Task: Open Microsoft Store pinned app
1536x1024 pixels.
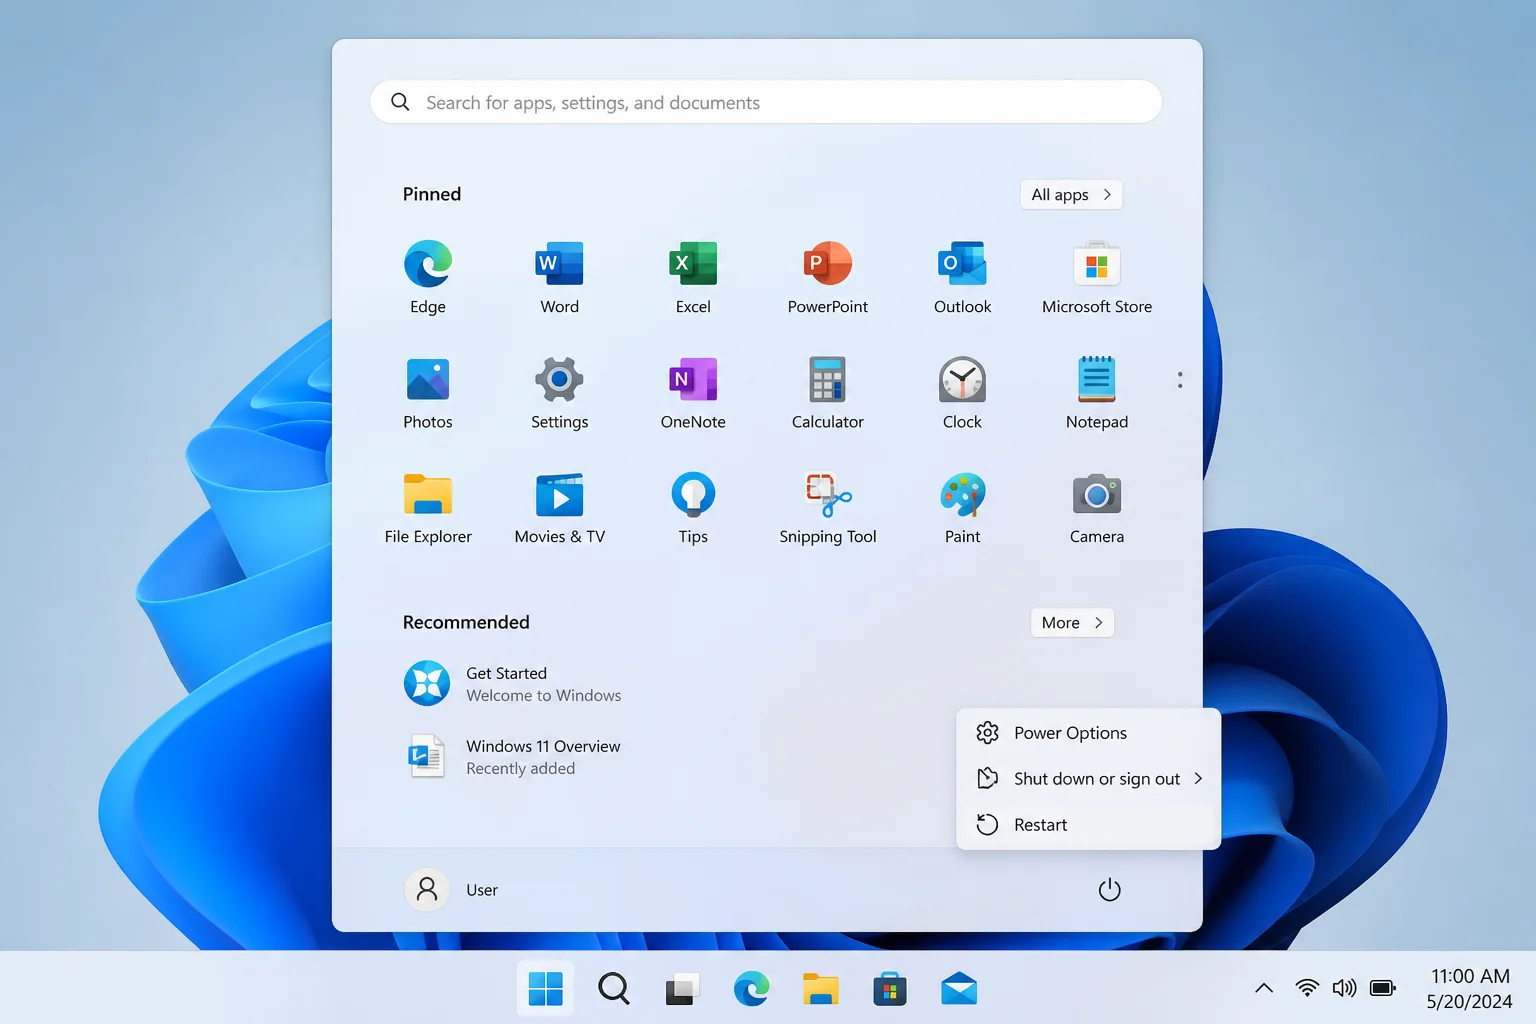Action: (x=1097, y=277)
